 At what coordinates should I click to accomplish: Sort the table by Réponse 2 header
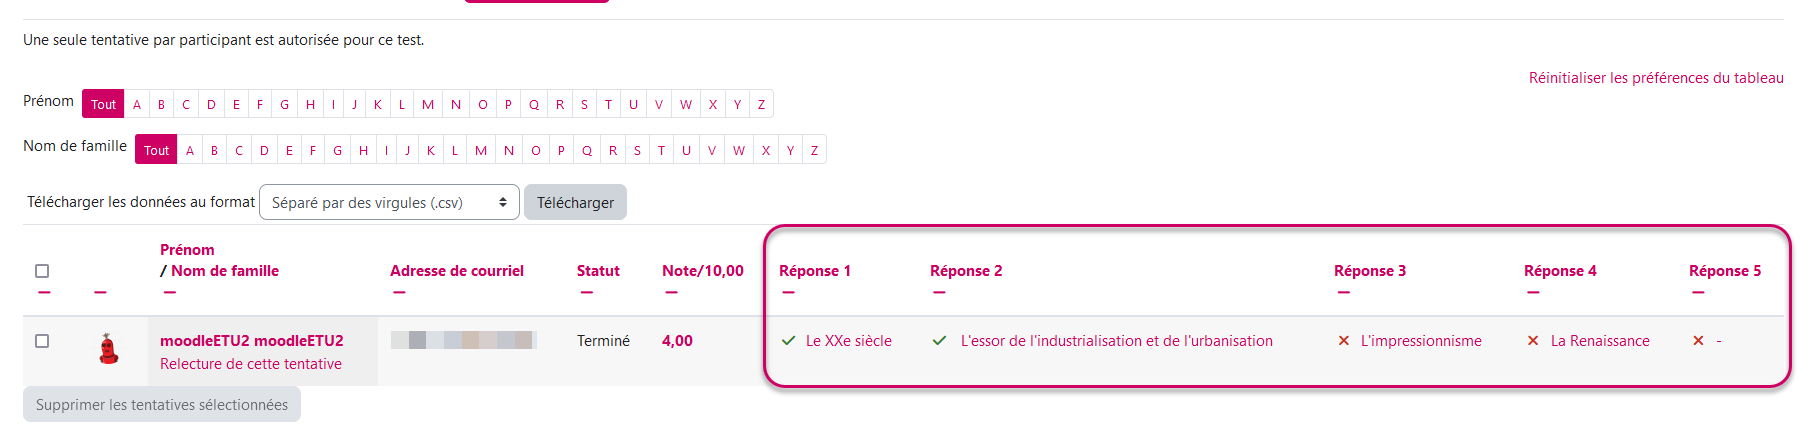coord(965,271)
